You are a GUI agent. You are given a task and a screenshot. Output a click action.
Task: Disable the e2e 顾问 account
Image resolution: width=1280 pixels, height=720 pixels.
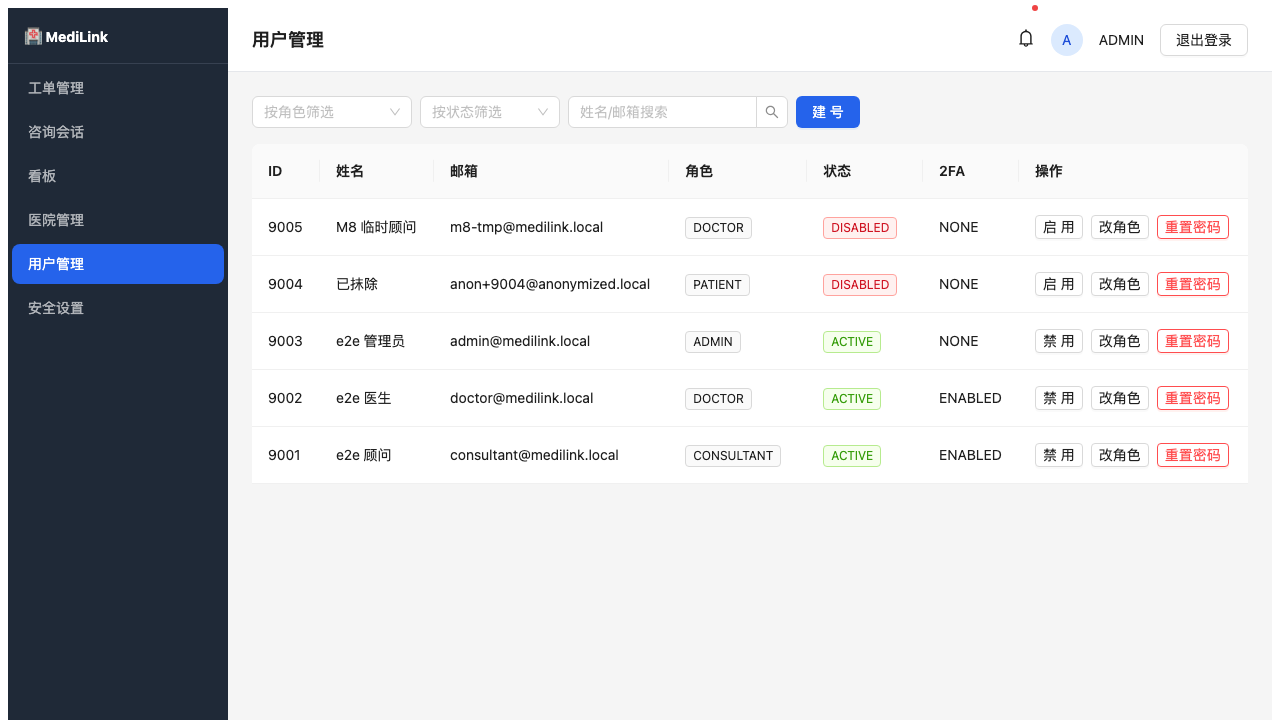1059,455
